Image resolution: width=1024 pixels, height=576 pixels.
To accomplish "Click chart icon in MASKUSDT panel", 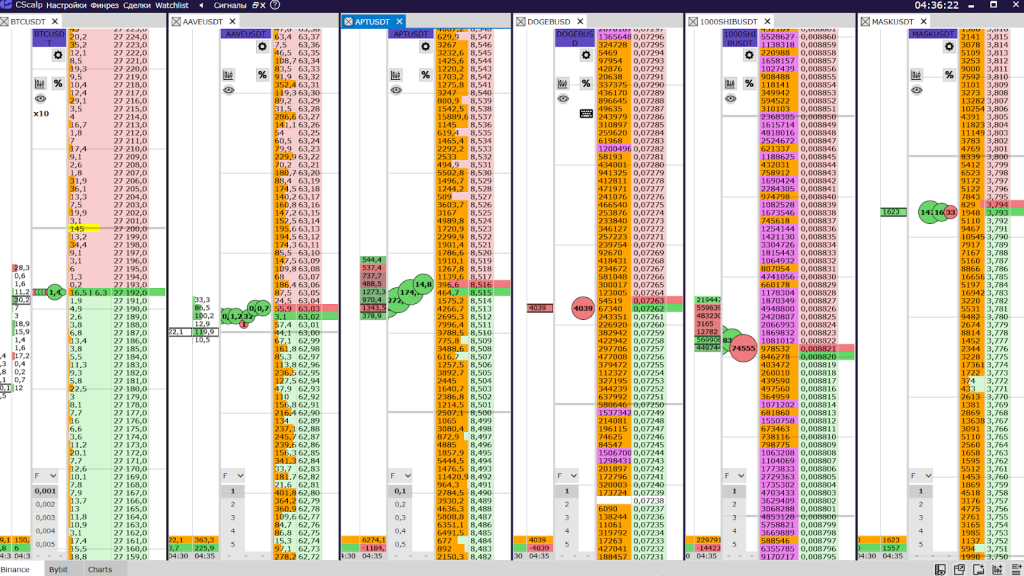I will pos(916,75).
